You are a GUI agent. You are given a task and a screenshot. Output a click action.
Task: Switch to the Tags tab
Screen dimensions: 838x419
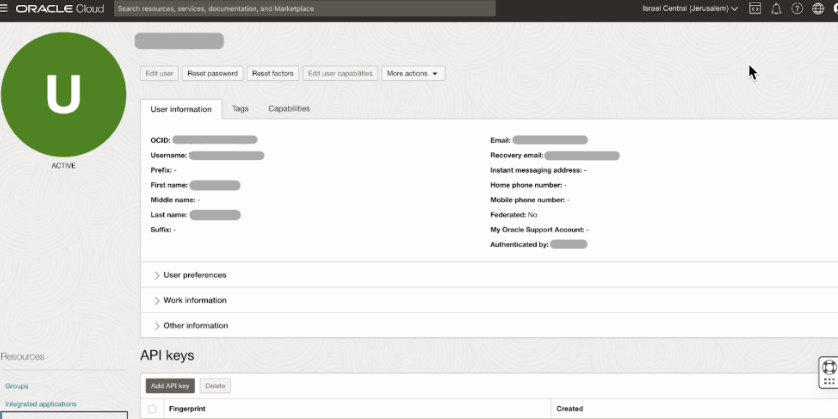[x=240, y=108]
